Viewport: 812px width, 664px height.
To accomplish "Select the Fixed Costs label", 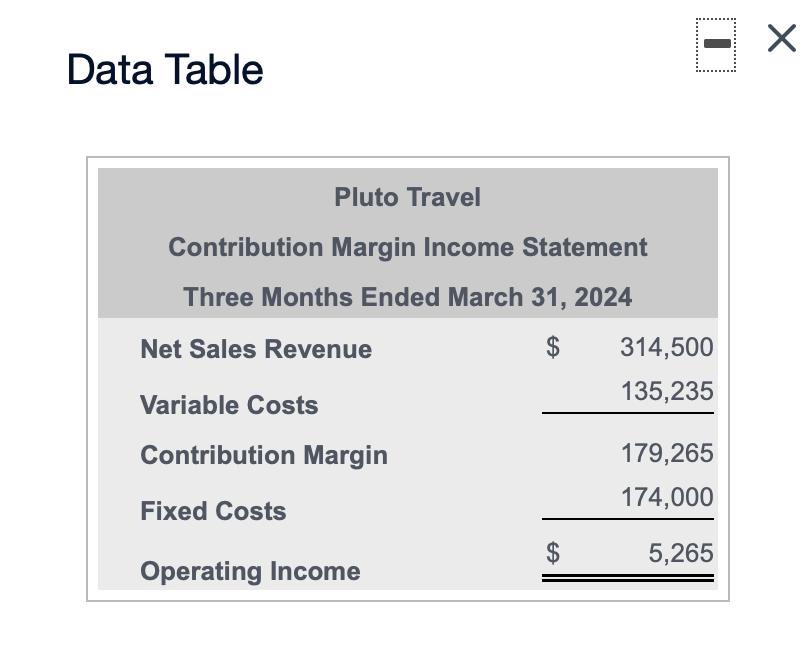I will [x=212, y=511].
